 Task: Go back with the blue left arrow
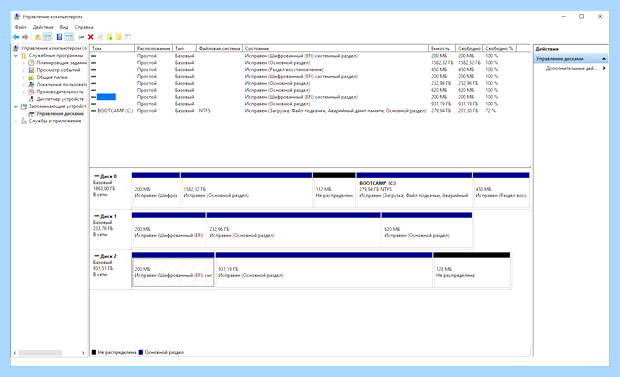[x=16, y=37]
